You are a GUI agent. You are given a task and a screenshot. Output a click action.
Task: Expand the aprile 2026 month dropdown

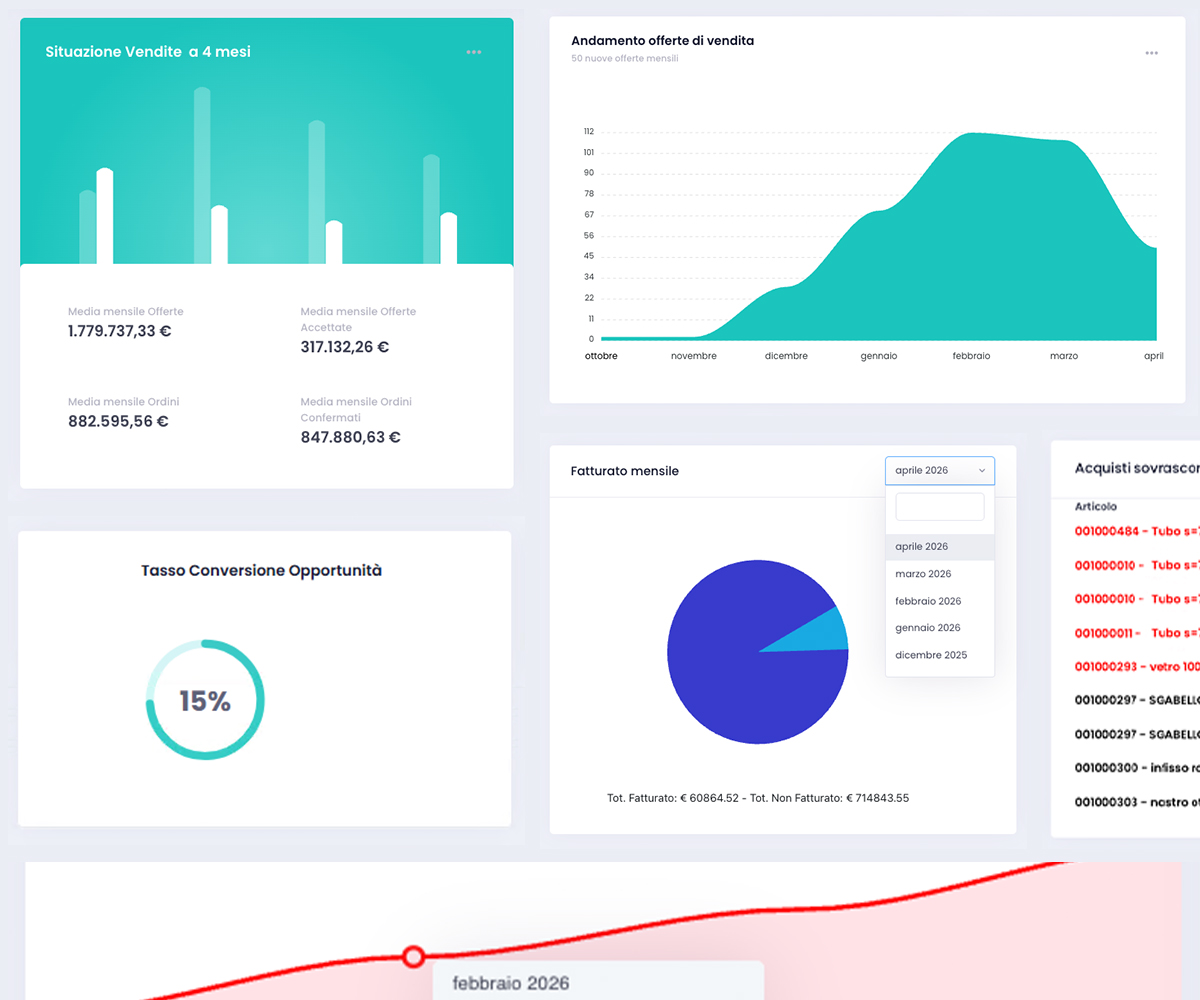(940, 470)
